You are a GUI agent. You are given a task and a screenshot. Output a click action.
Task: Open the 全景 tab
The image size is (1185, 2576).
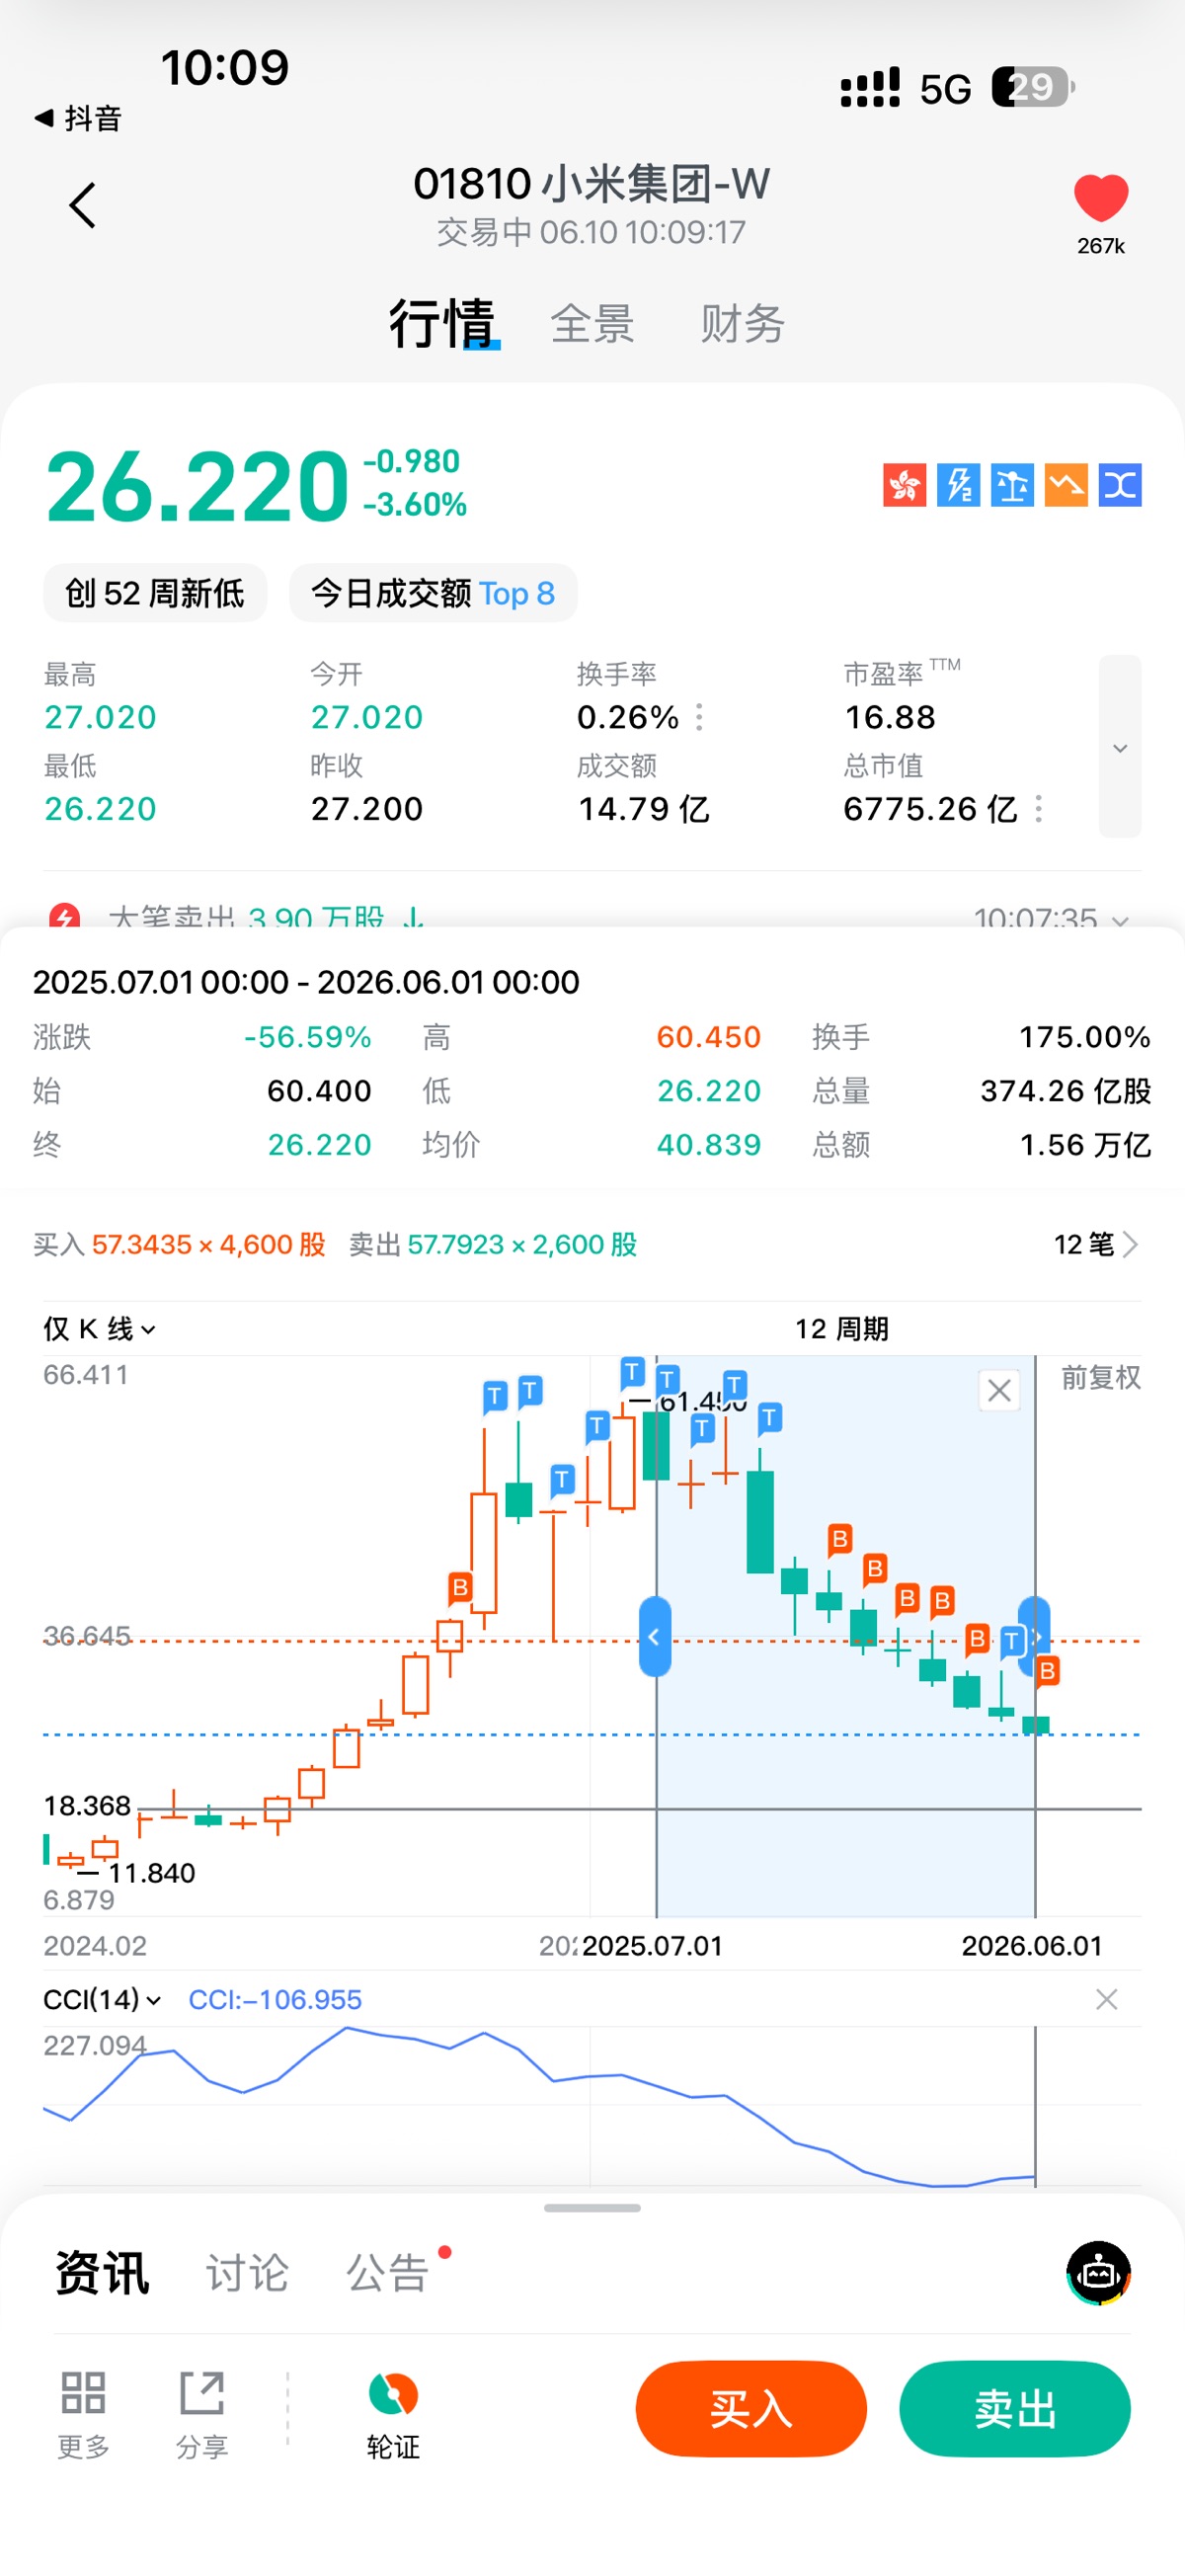tap(592, 324)
